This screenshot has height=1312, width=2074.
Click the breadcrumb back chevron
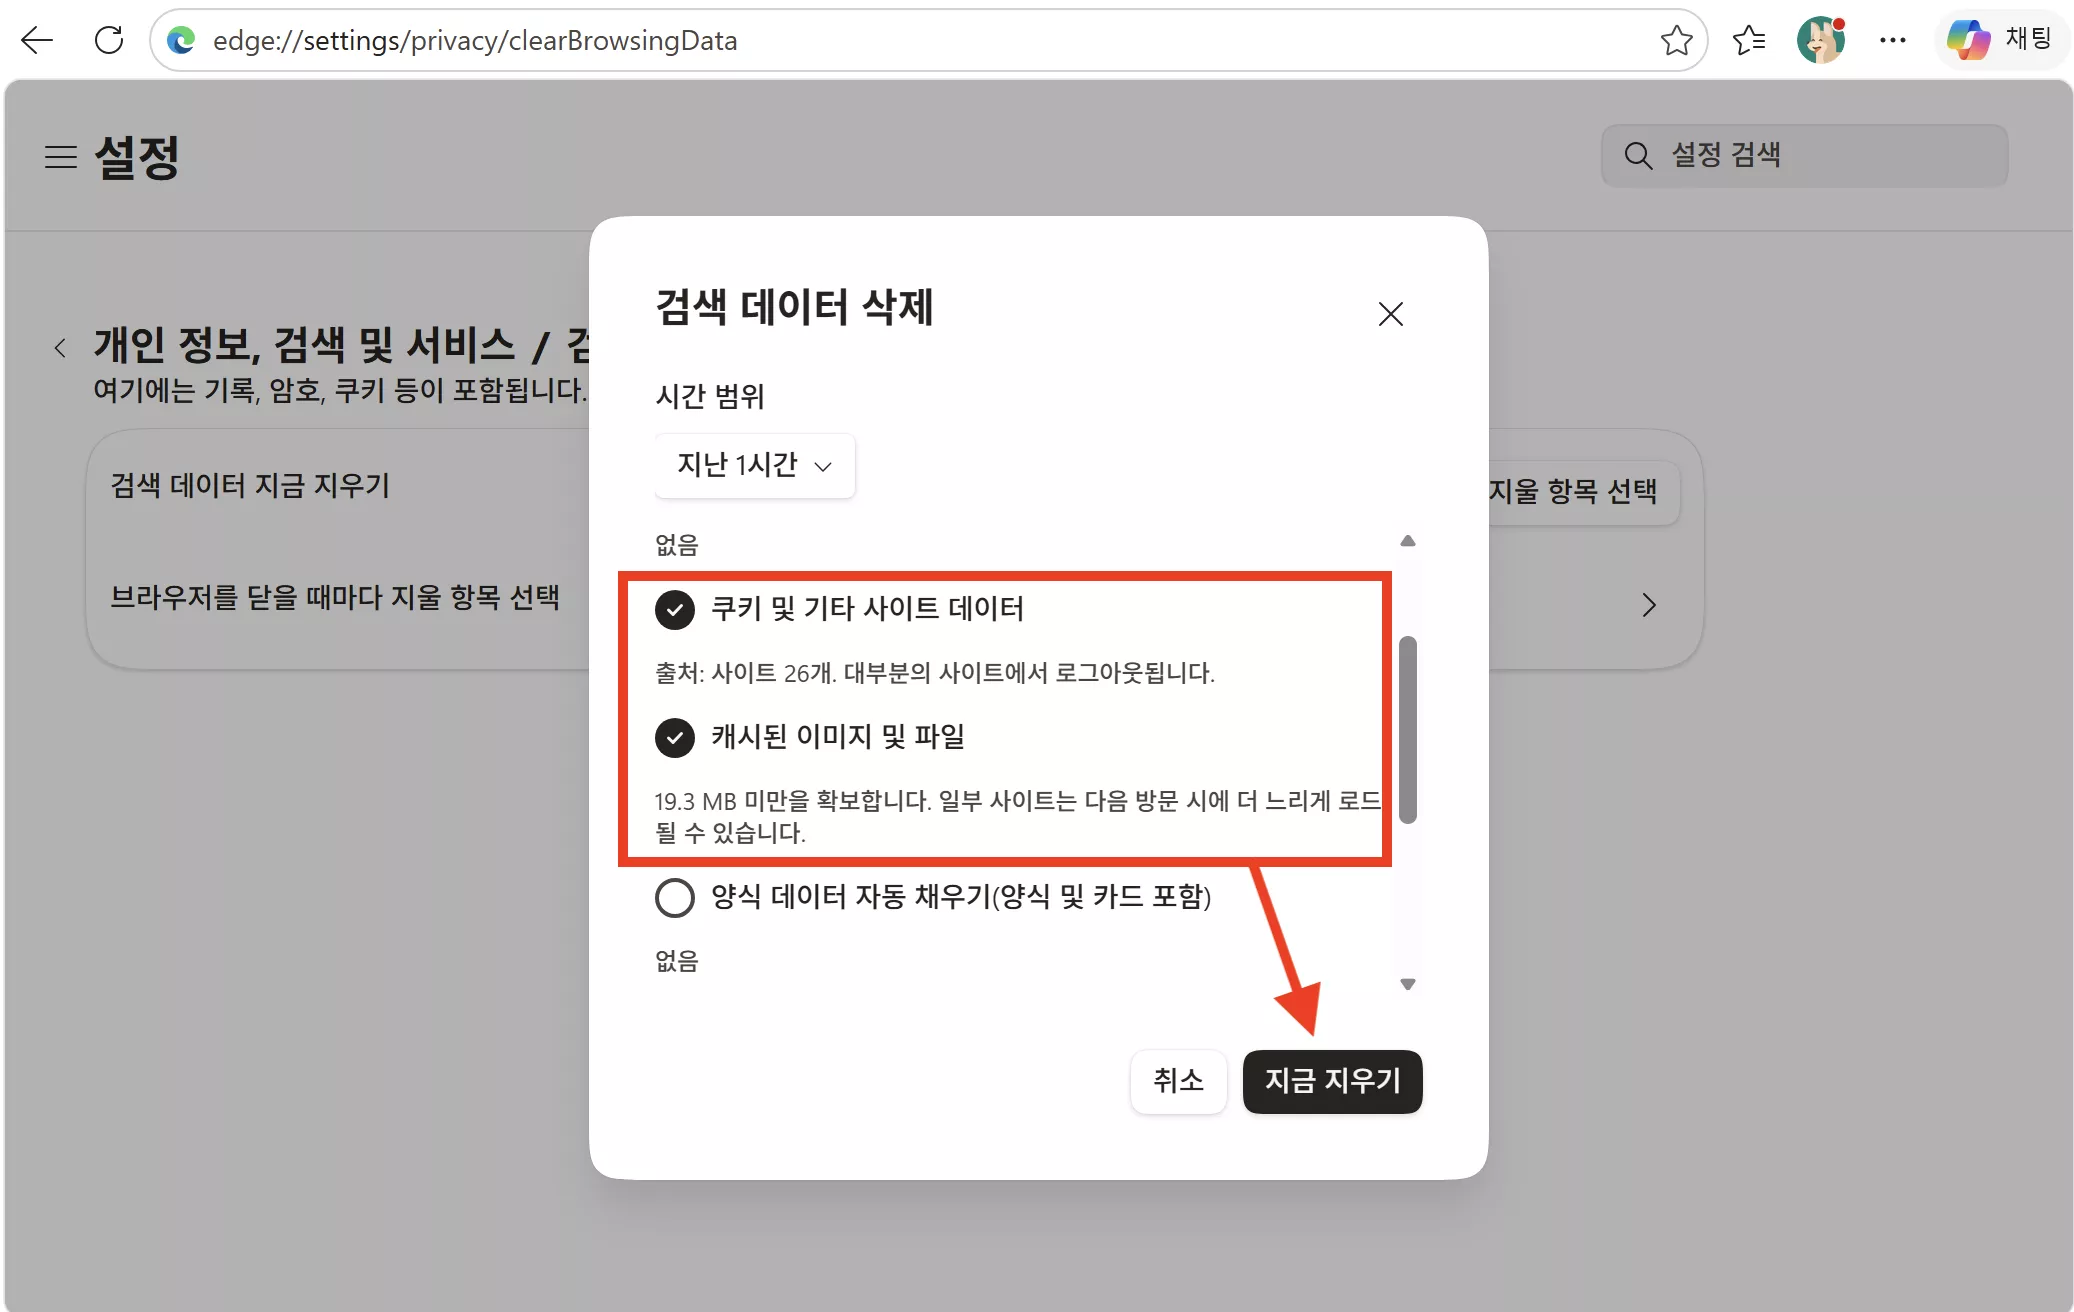pos(59,346)
